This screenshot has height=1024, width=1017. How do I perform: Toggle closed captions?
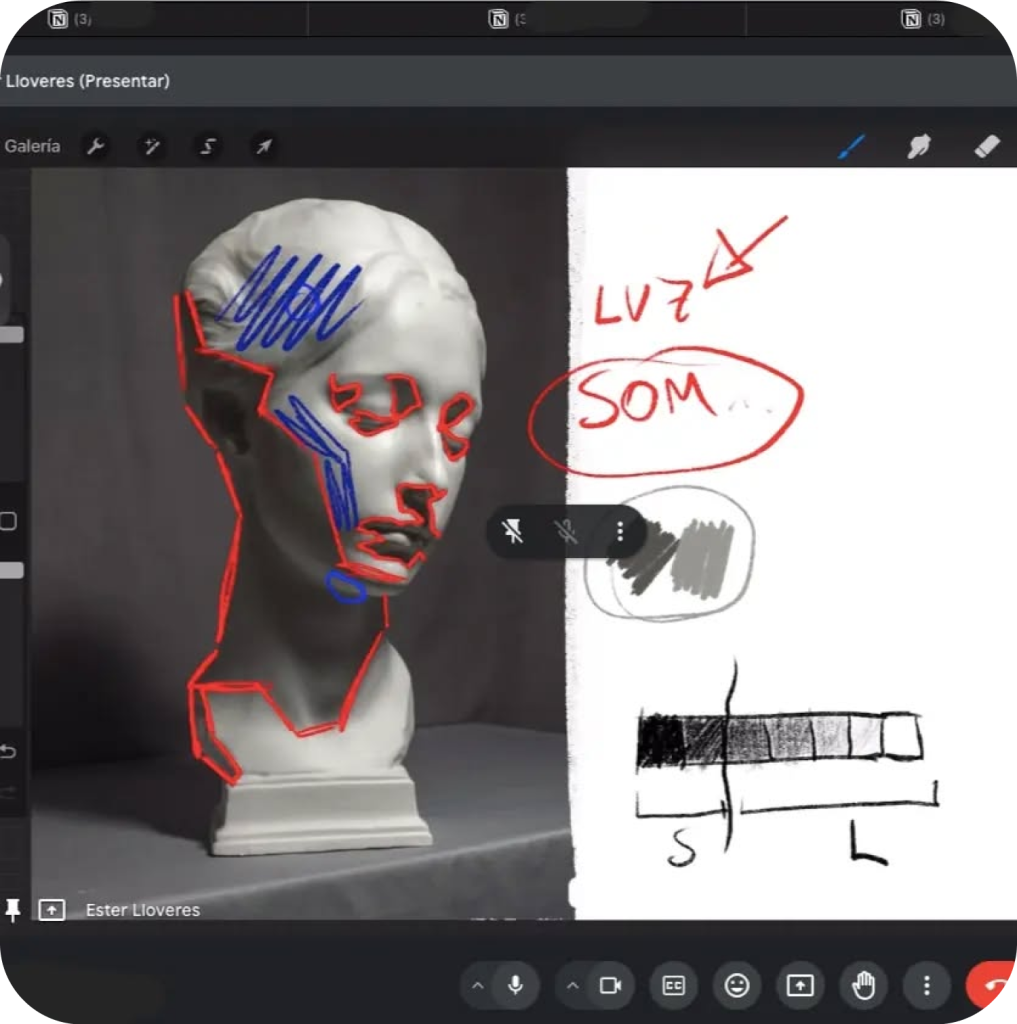(674, 986)
